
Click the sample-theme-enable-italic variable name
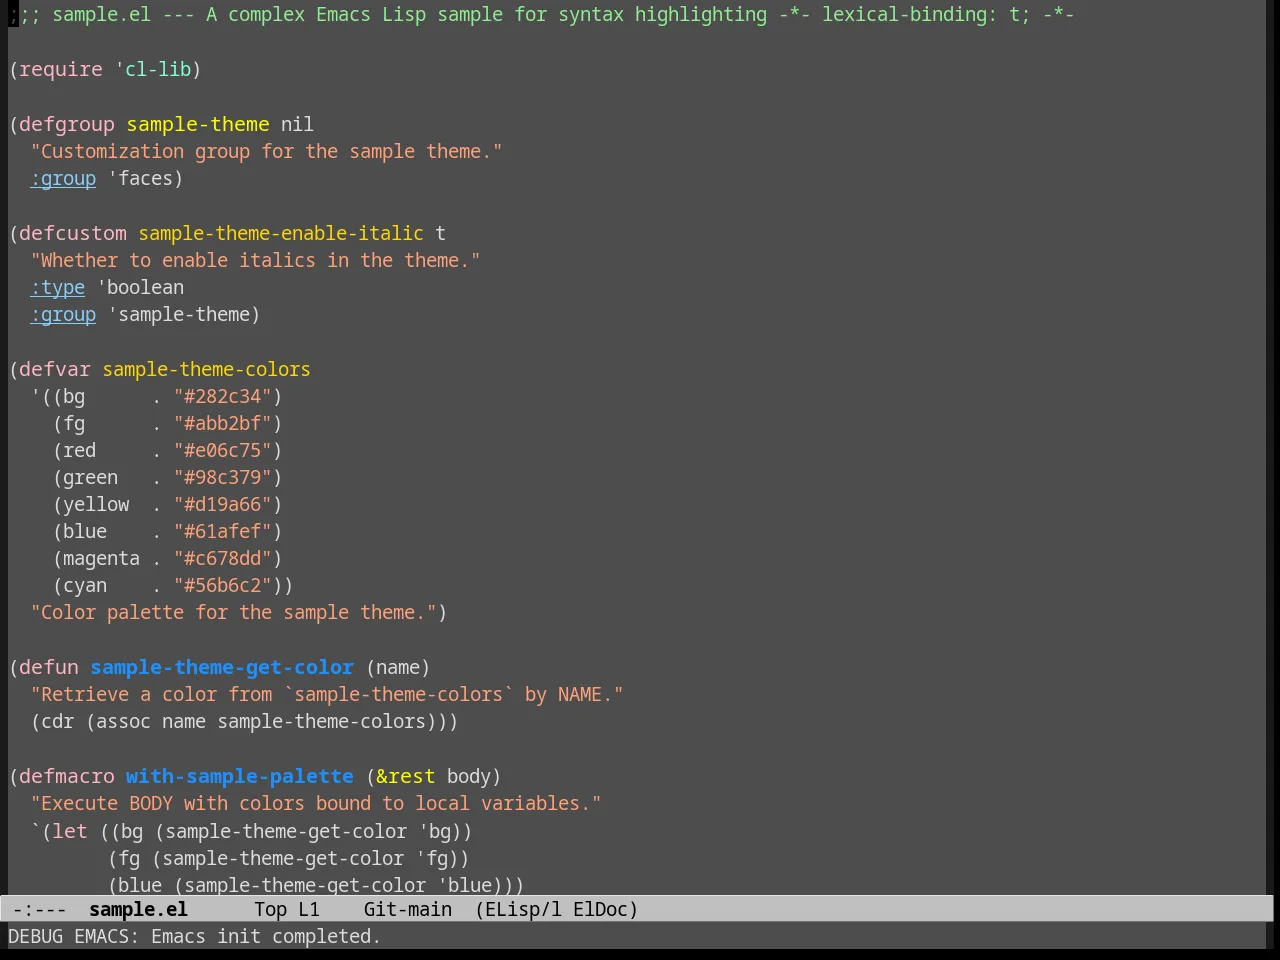point(281,233)
